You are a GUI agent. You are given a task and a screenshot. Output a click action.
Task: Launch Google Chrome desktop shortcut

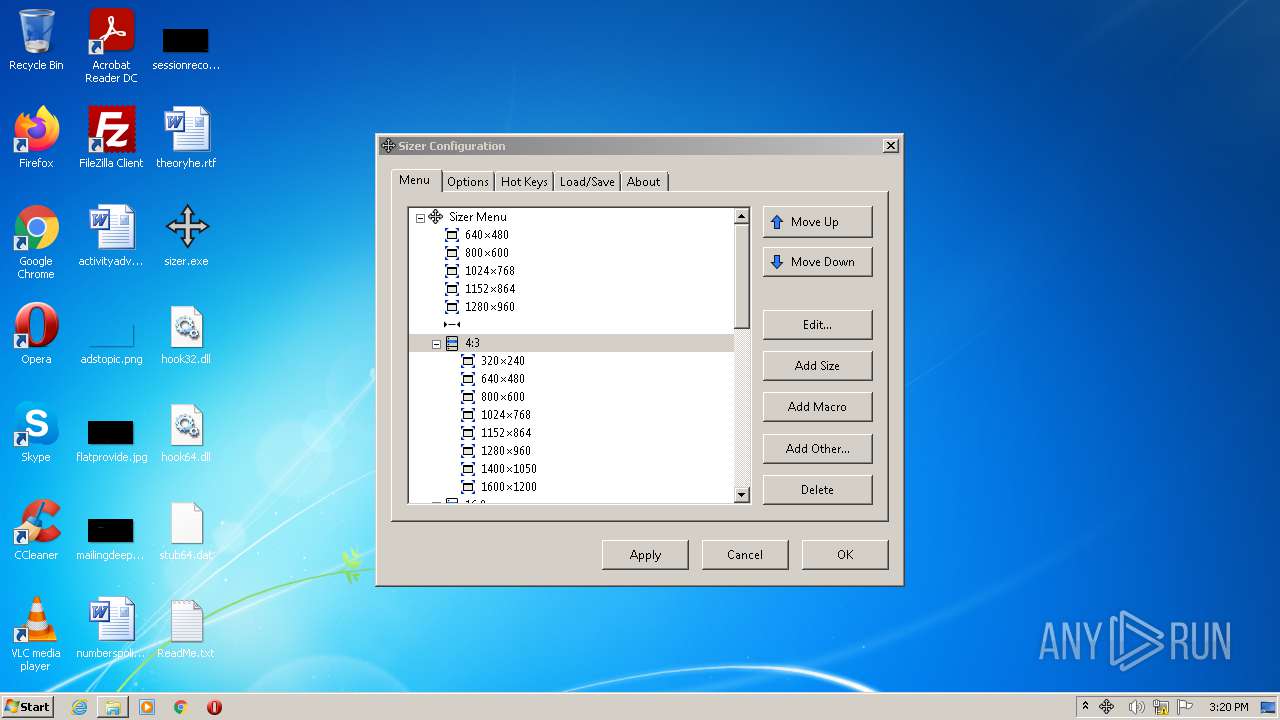[x=36, y=242]
